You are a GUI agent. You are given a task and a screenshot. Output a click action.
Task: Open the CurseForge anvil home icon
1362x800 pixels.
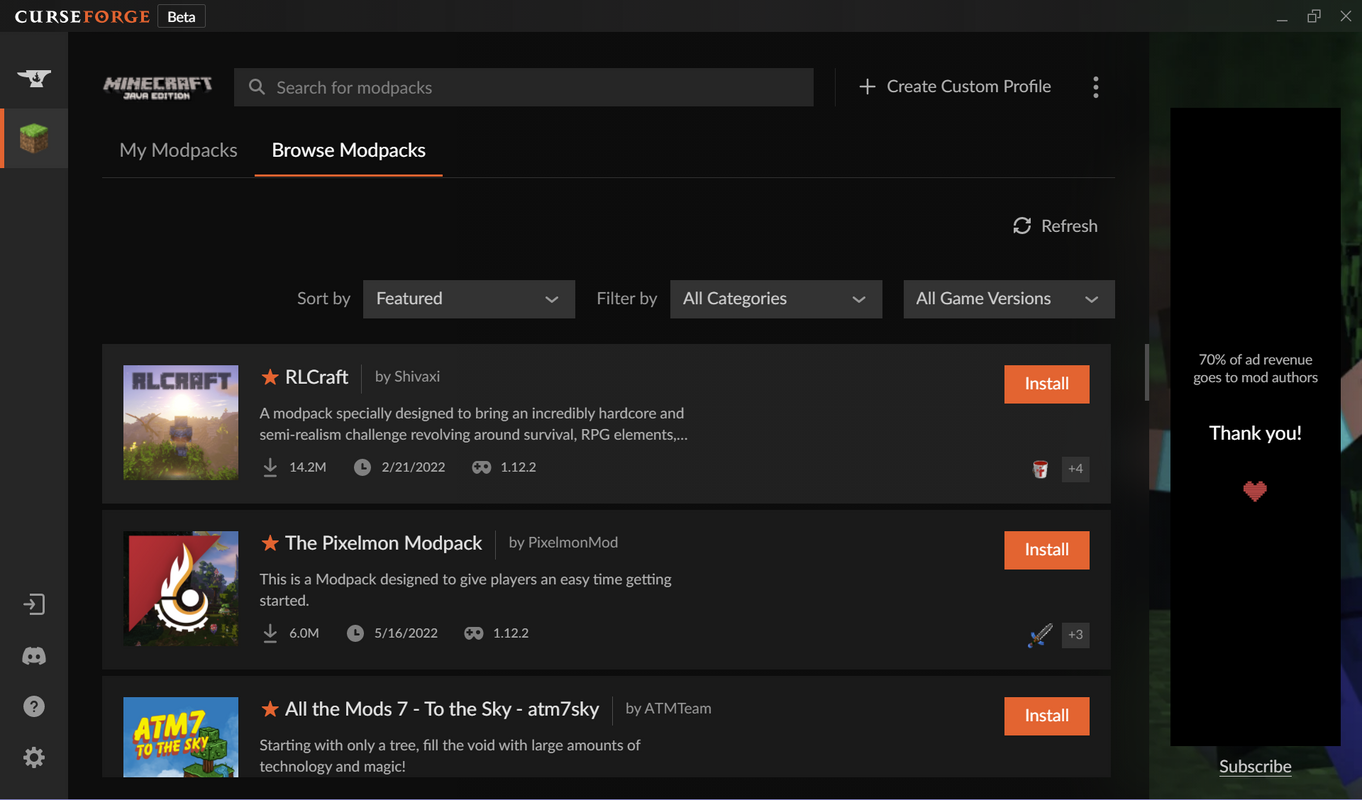pos(34,78)
